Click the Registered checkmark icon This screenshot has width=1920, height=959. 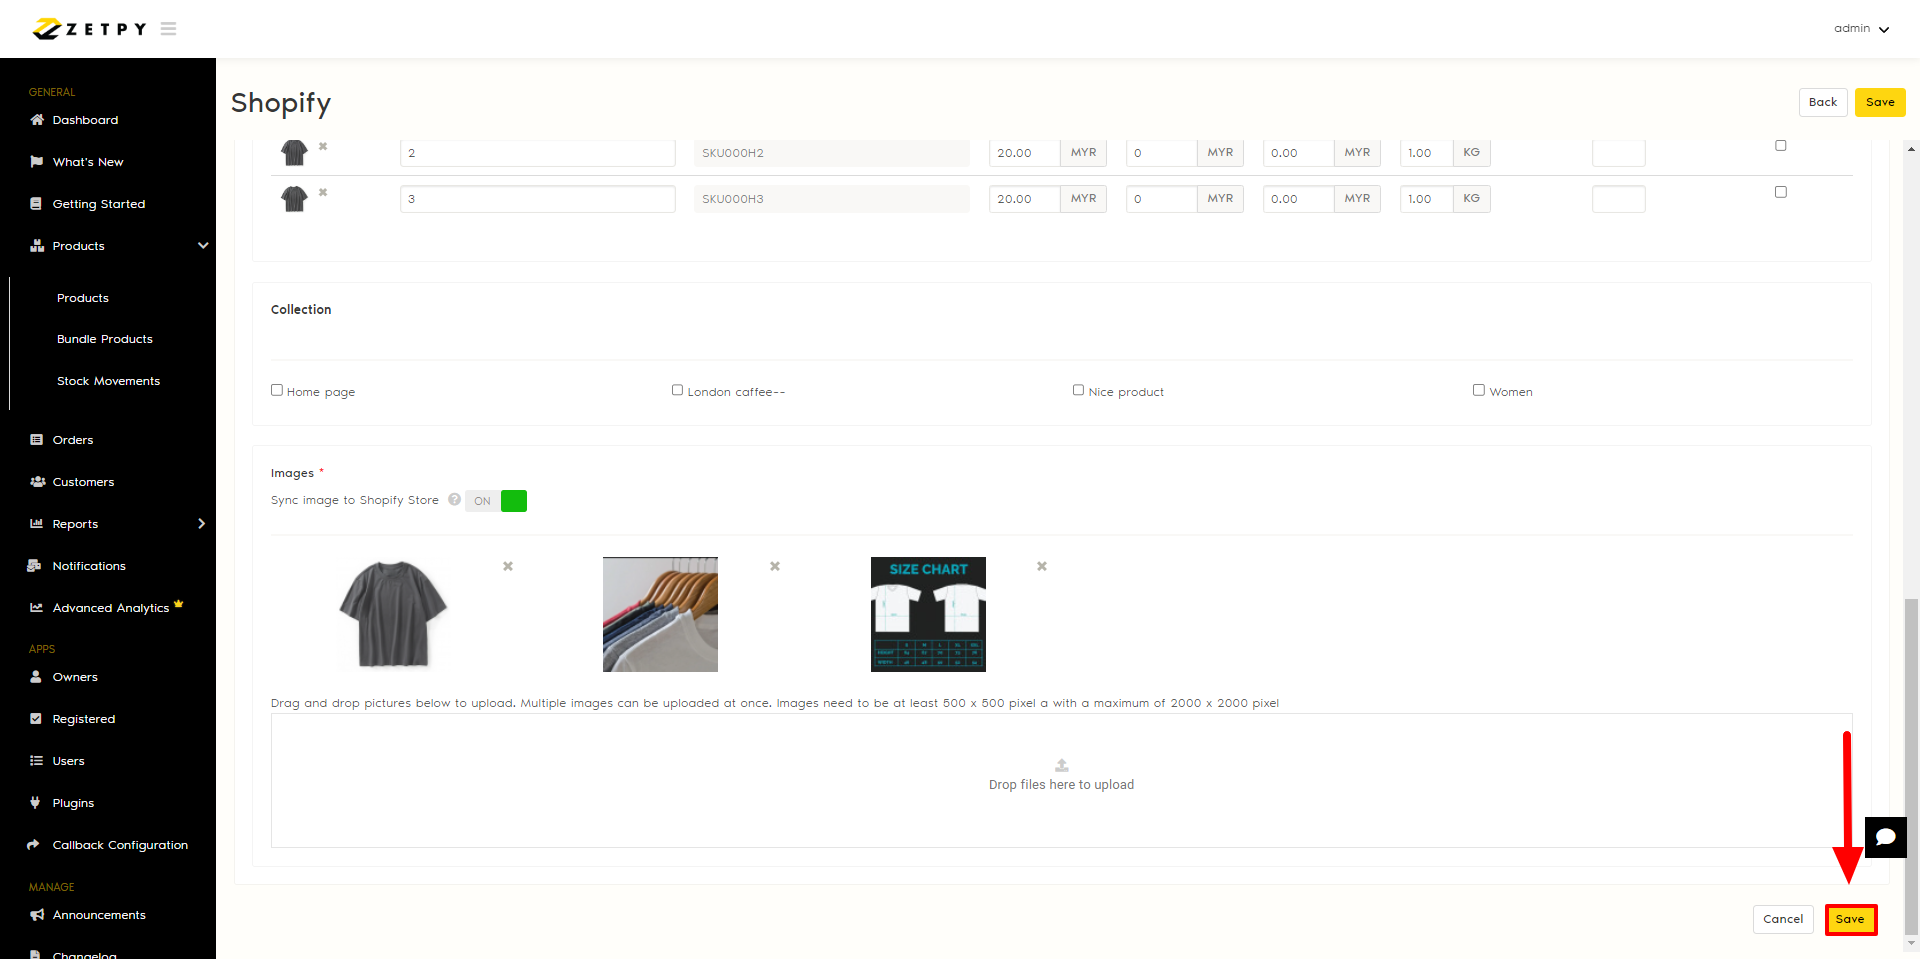36,719
